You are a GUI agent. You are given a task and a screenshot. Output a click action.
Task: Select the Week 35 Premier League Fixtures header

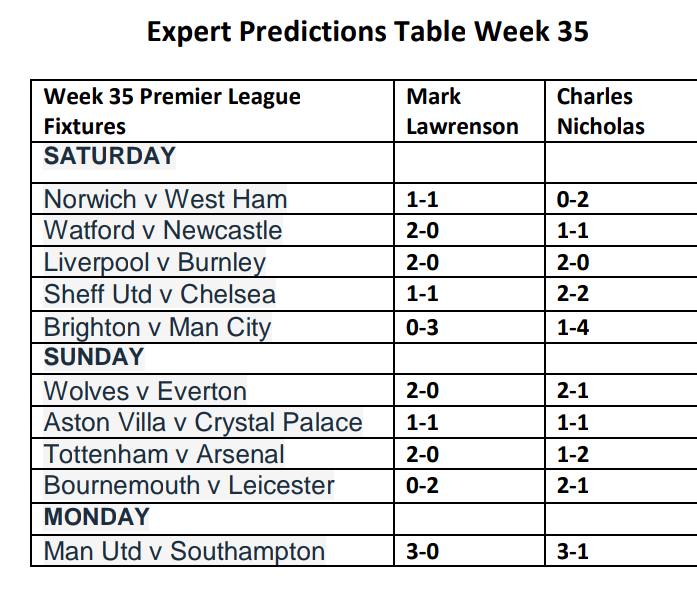coord(172,111)
